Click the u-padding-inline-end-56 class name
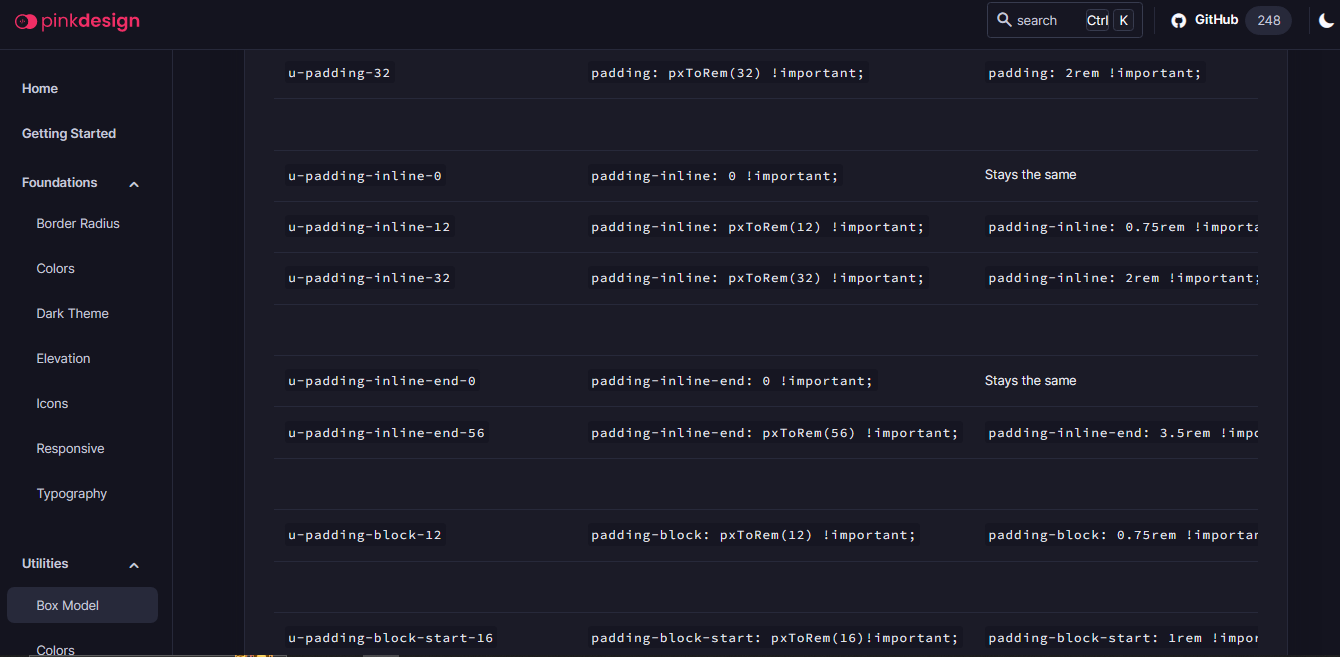 pos(386,433)
